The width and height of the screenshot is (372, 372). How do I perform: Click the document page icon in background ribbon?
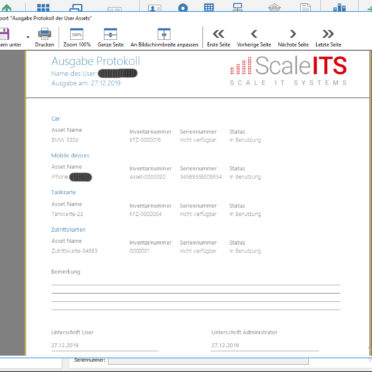305,8
